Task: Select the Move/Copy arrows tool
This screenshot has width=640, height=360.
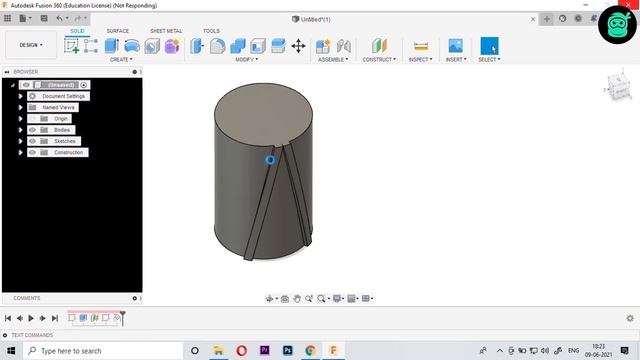Action: [x=298, y=46]
